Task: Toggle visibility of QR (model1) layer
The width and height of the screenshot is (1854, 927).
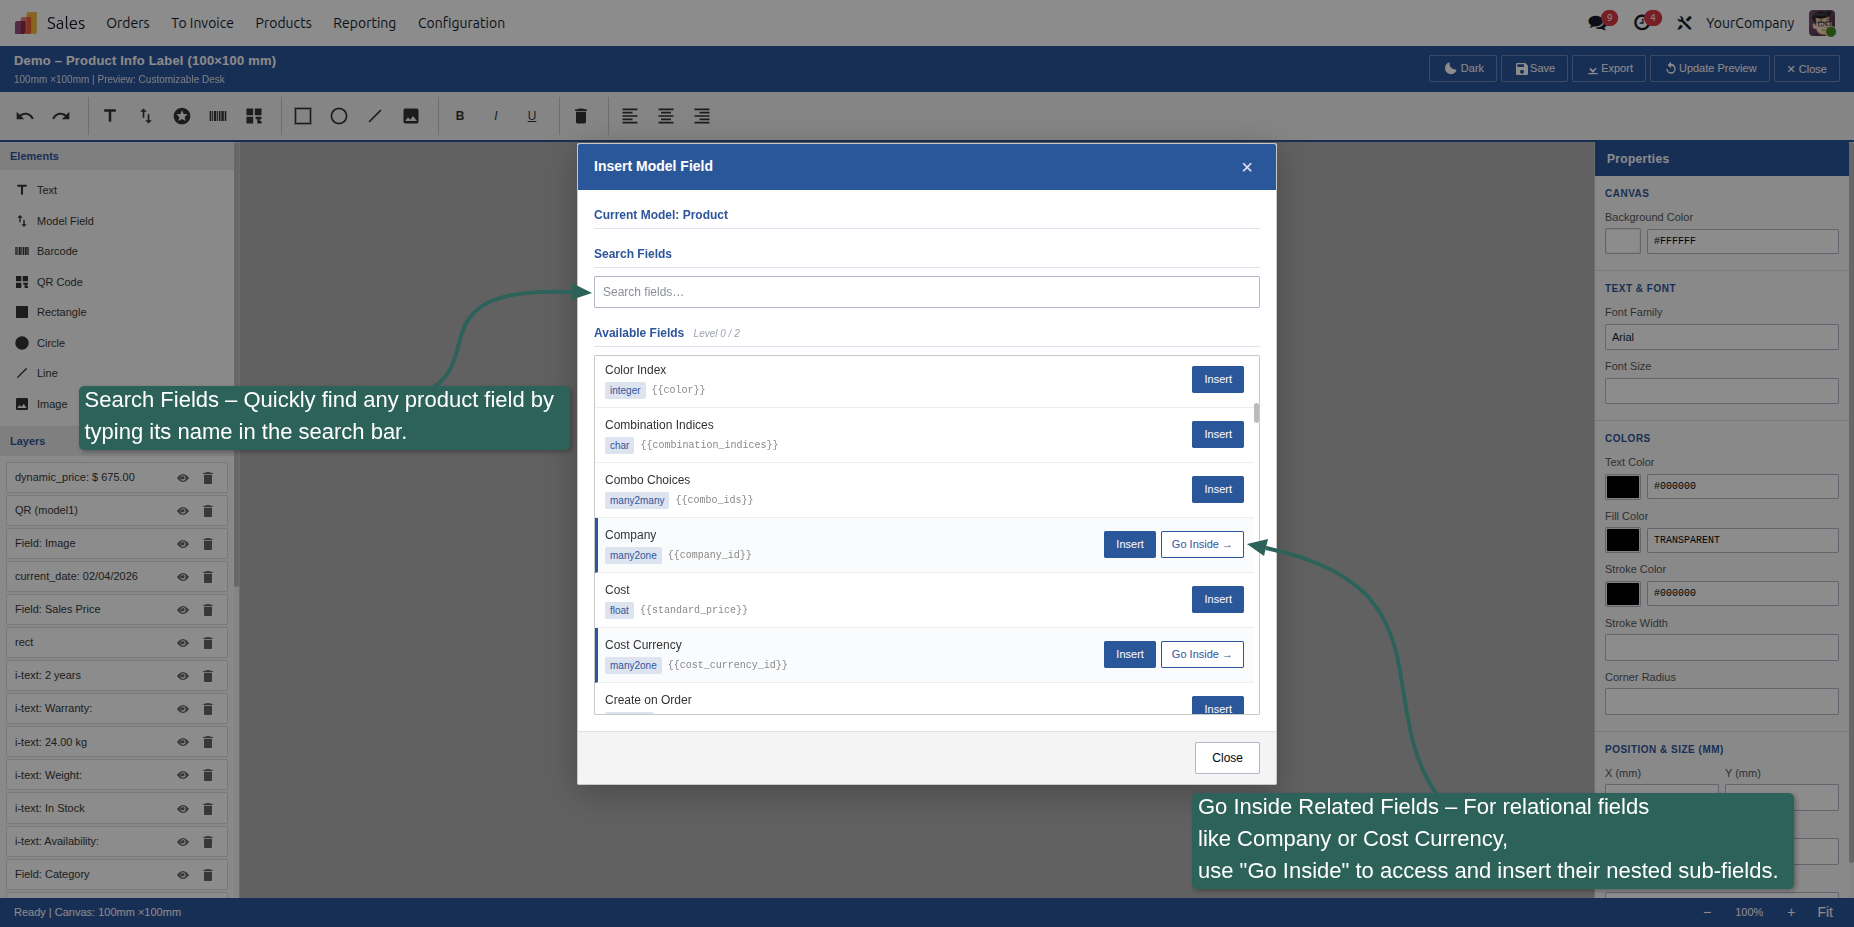Action: pyautogui.click(x=183, y=511)
